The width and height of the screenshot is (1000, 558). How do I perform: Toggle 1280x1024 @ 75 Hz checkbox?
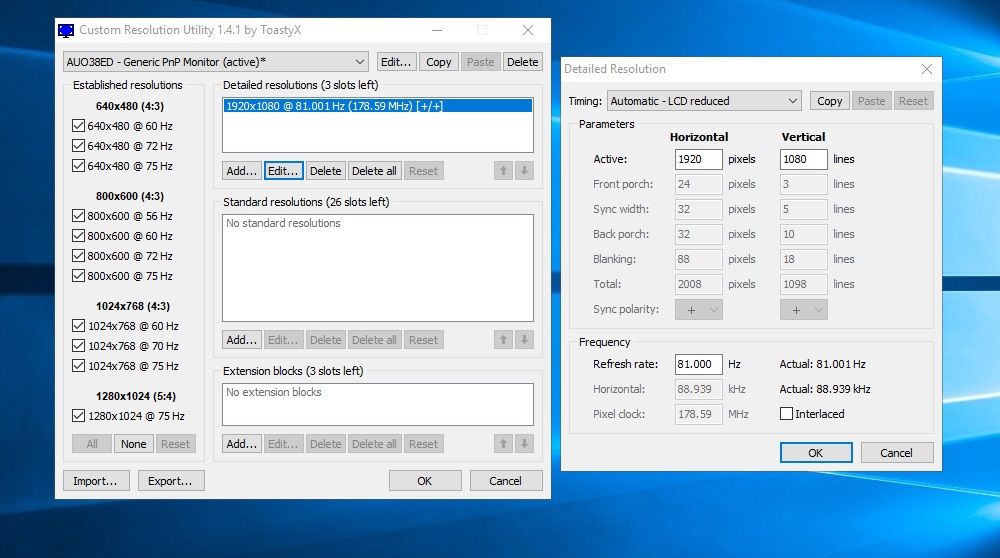[x=78, y=416]
